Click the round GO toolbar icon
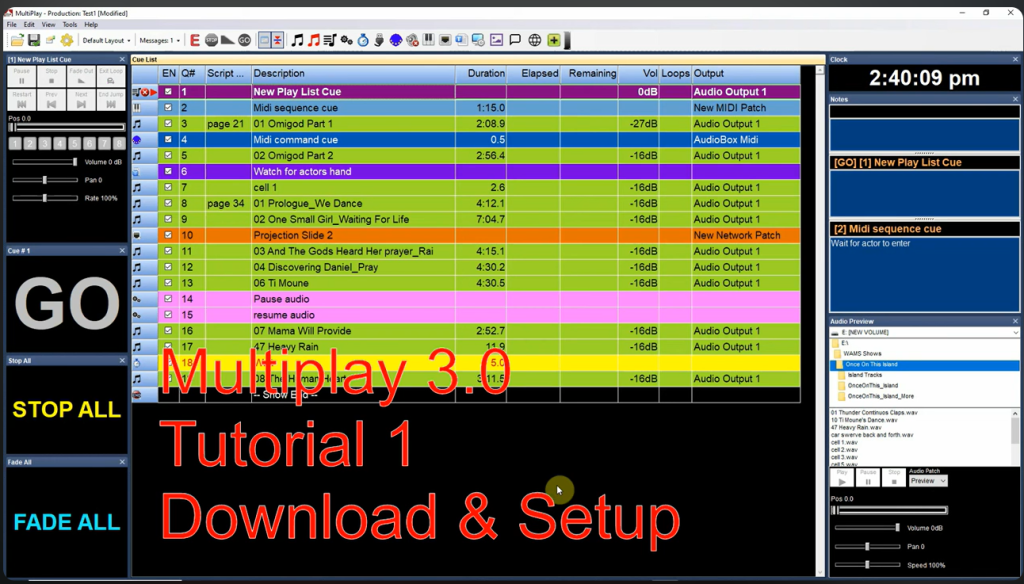Screen dimensions: 1024x584 point(244,41)
